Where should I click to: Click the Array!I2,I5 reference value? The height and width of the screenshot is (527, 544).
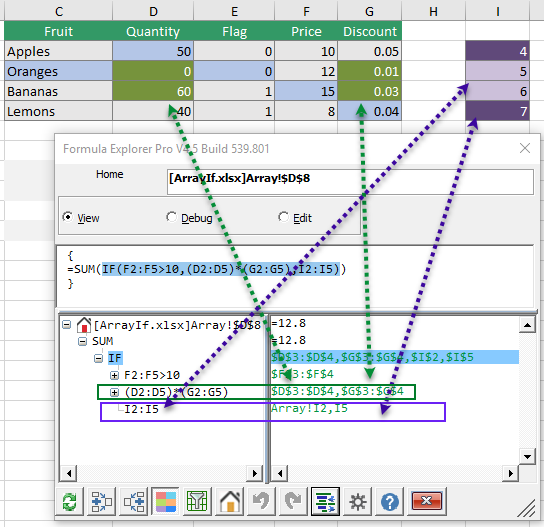[x=309, y=408]
